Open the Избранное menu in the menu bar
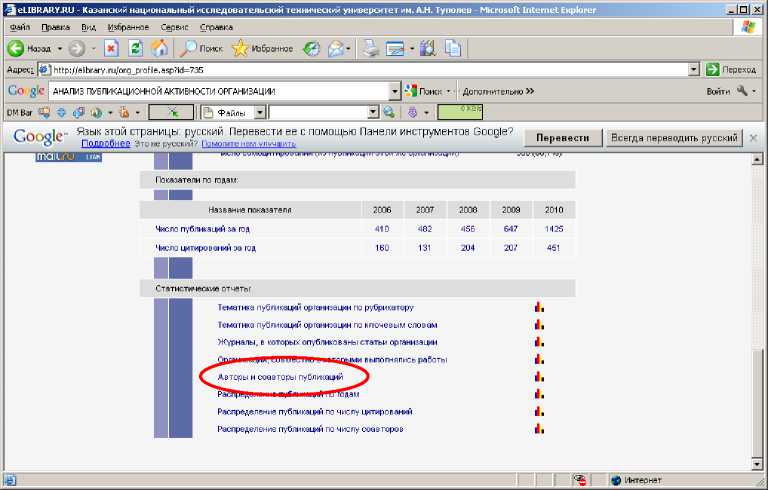This screenshot has width=768, height=490. pos(128,27)
